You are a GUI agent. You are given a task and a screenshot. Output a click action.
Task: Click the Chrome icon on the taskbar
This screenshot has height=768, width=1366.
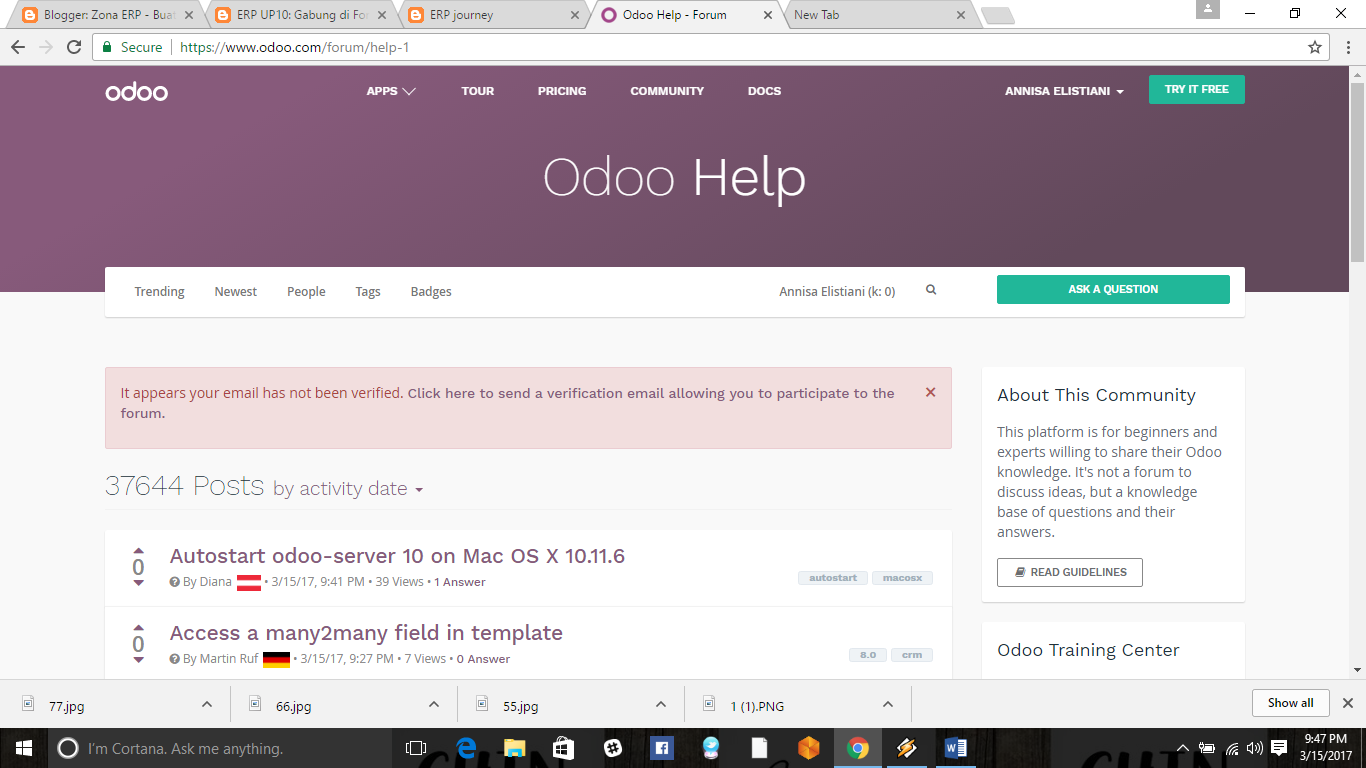pos(857,748)
